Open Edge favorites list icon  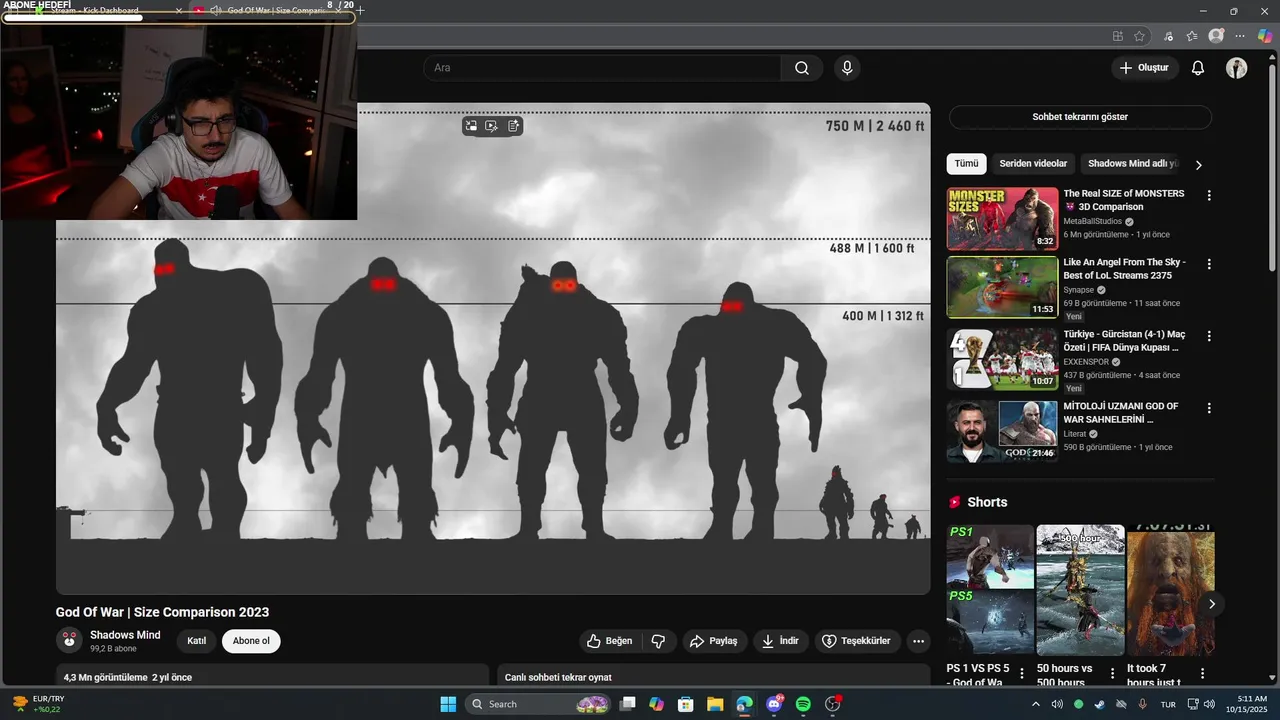coord(1192,36)
